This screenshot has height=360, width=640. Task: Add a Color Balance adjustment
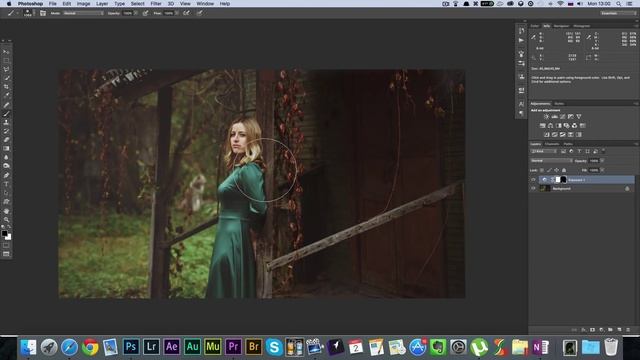[x=550, y=125]
